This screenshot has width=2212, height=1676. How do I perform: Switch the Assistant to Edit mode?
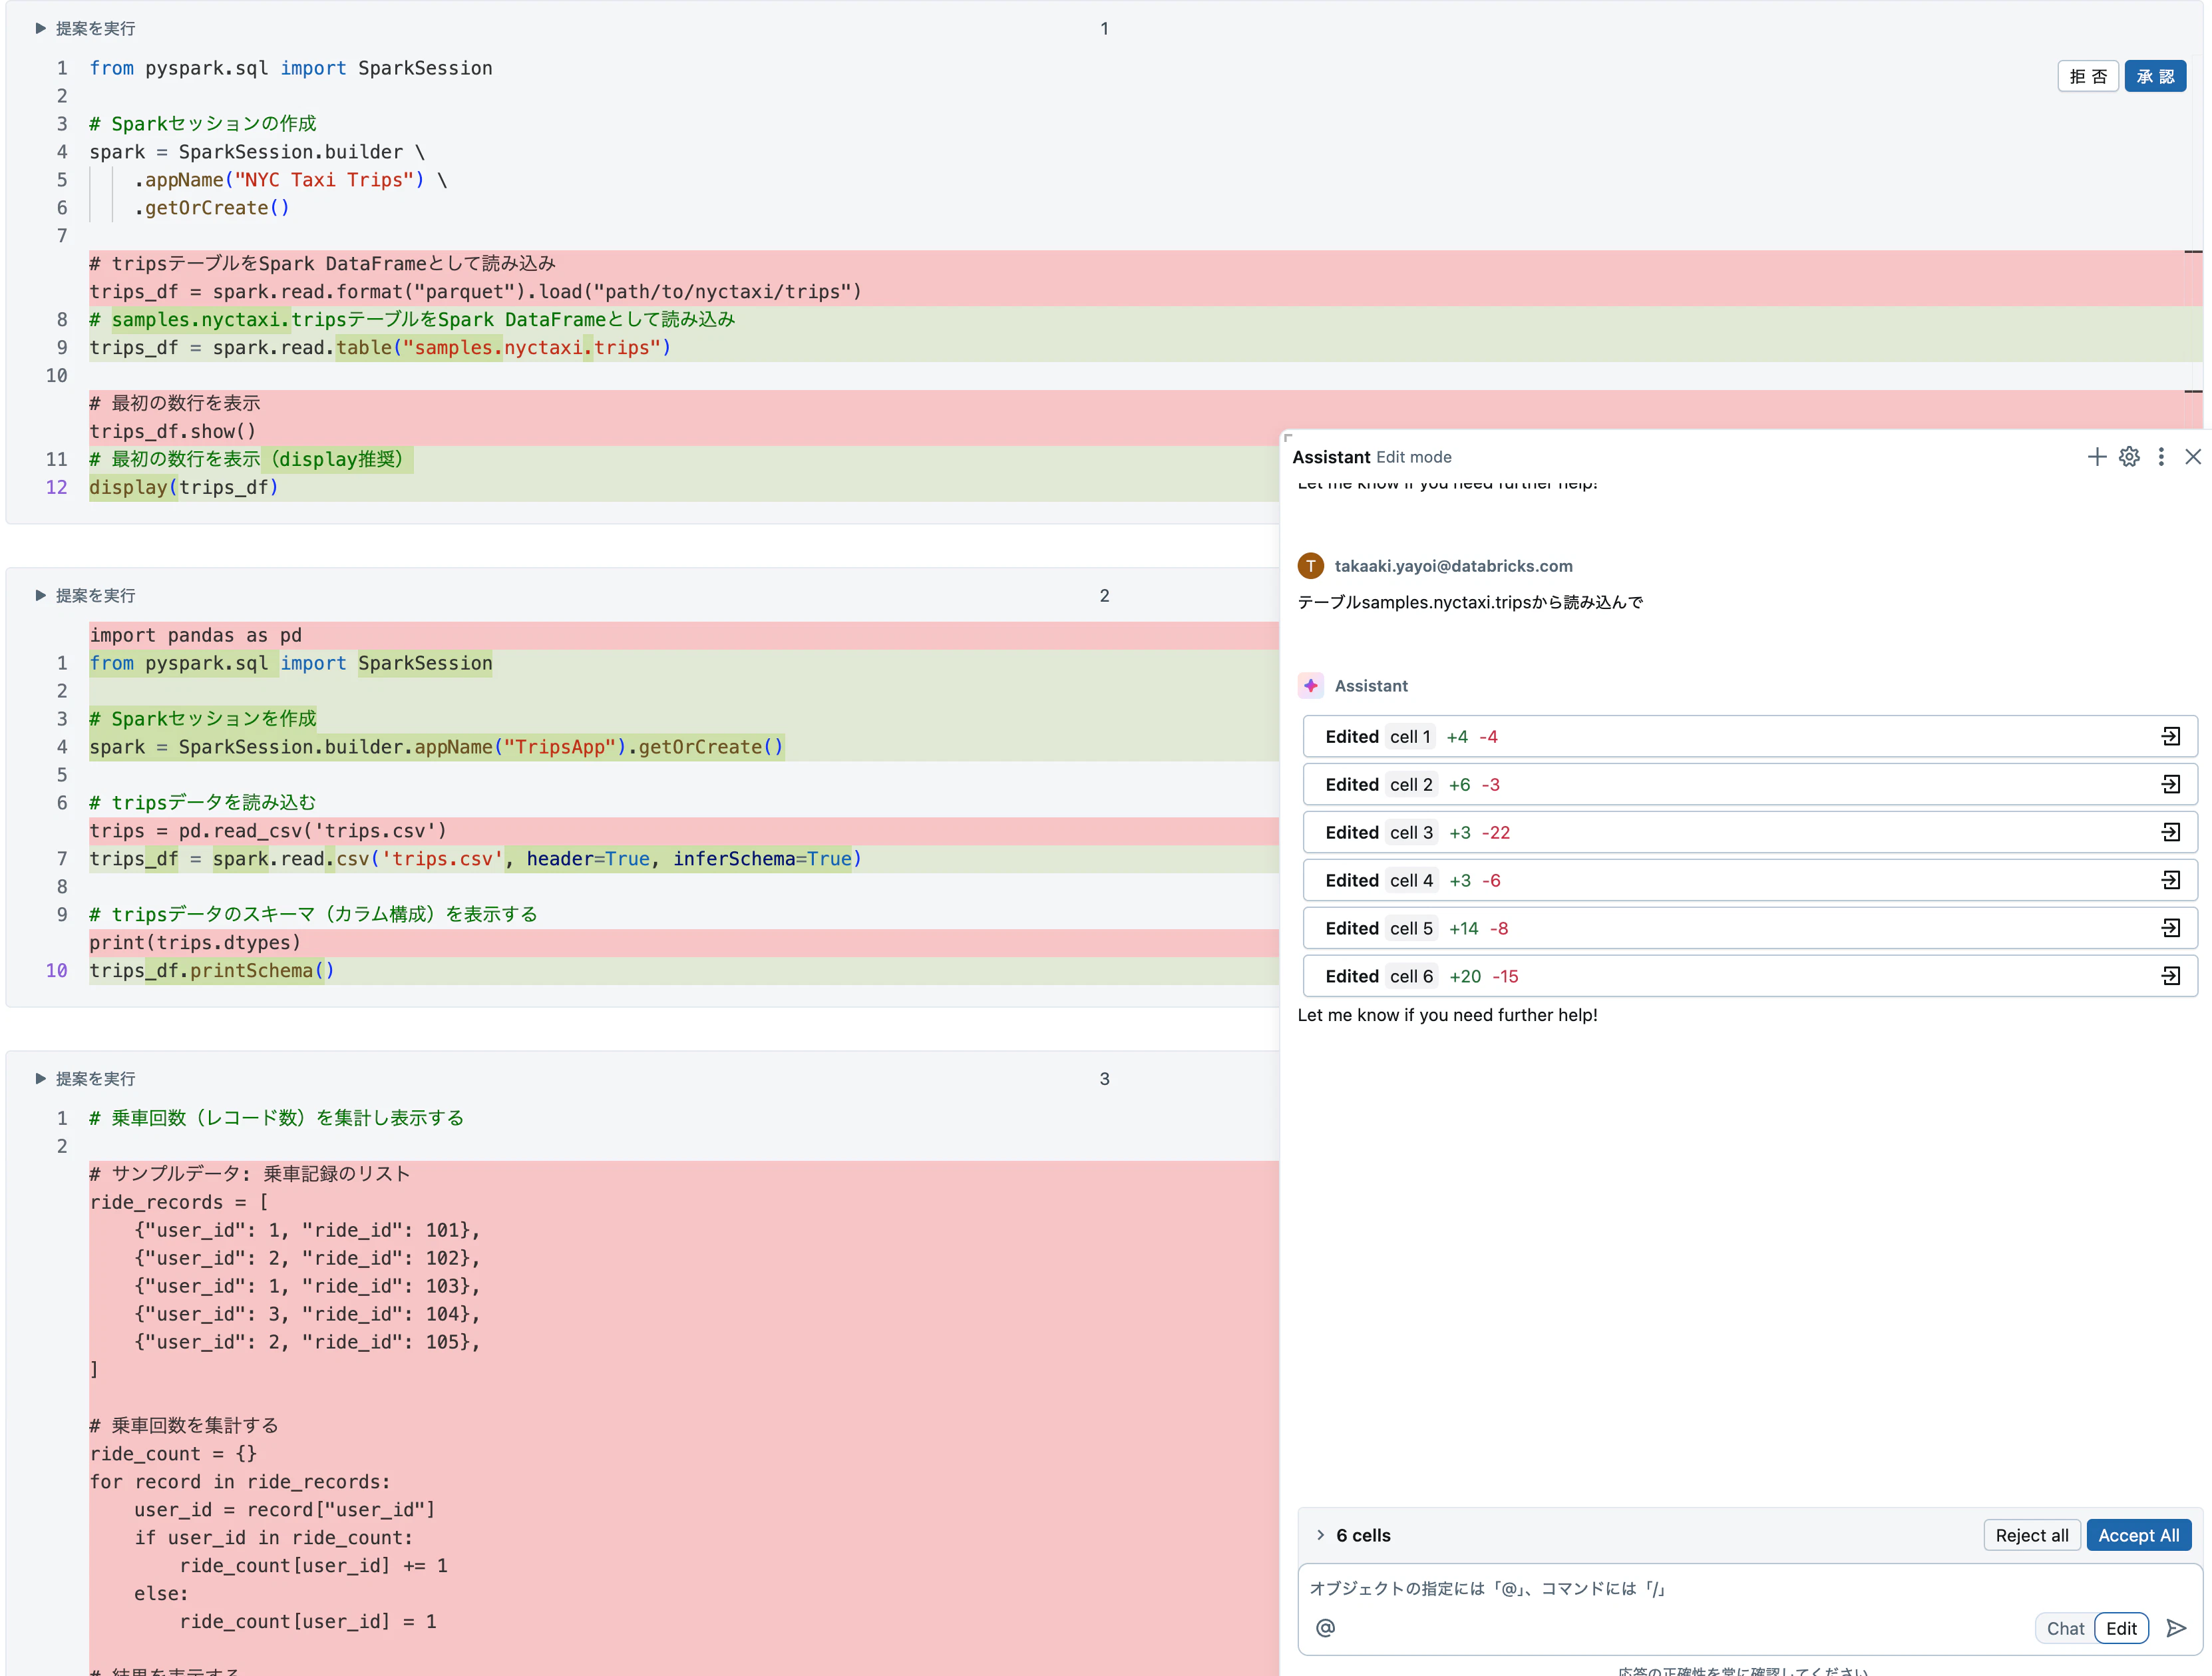[2121, 1629]
